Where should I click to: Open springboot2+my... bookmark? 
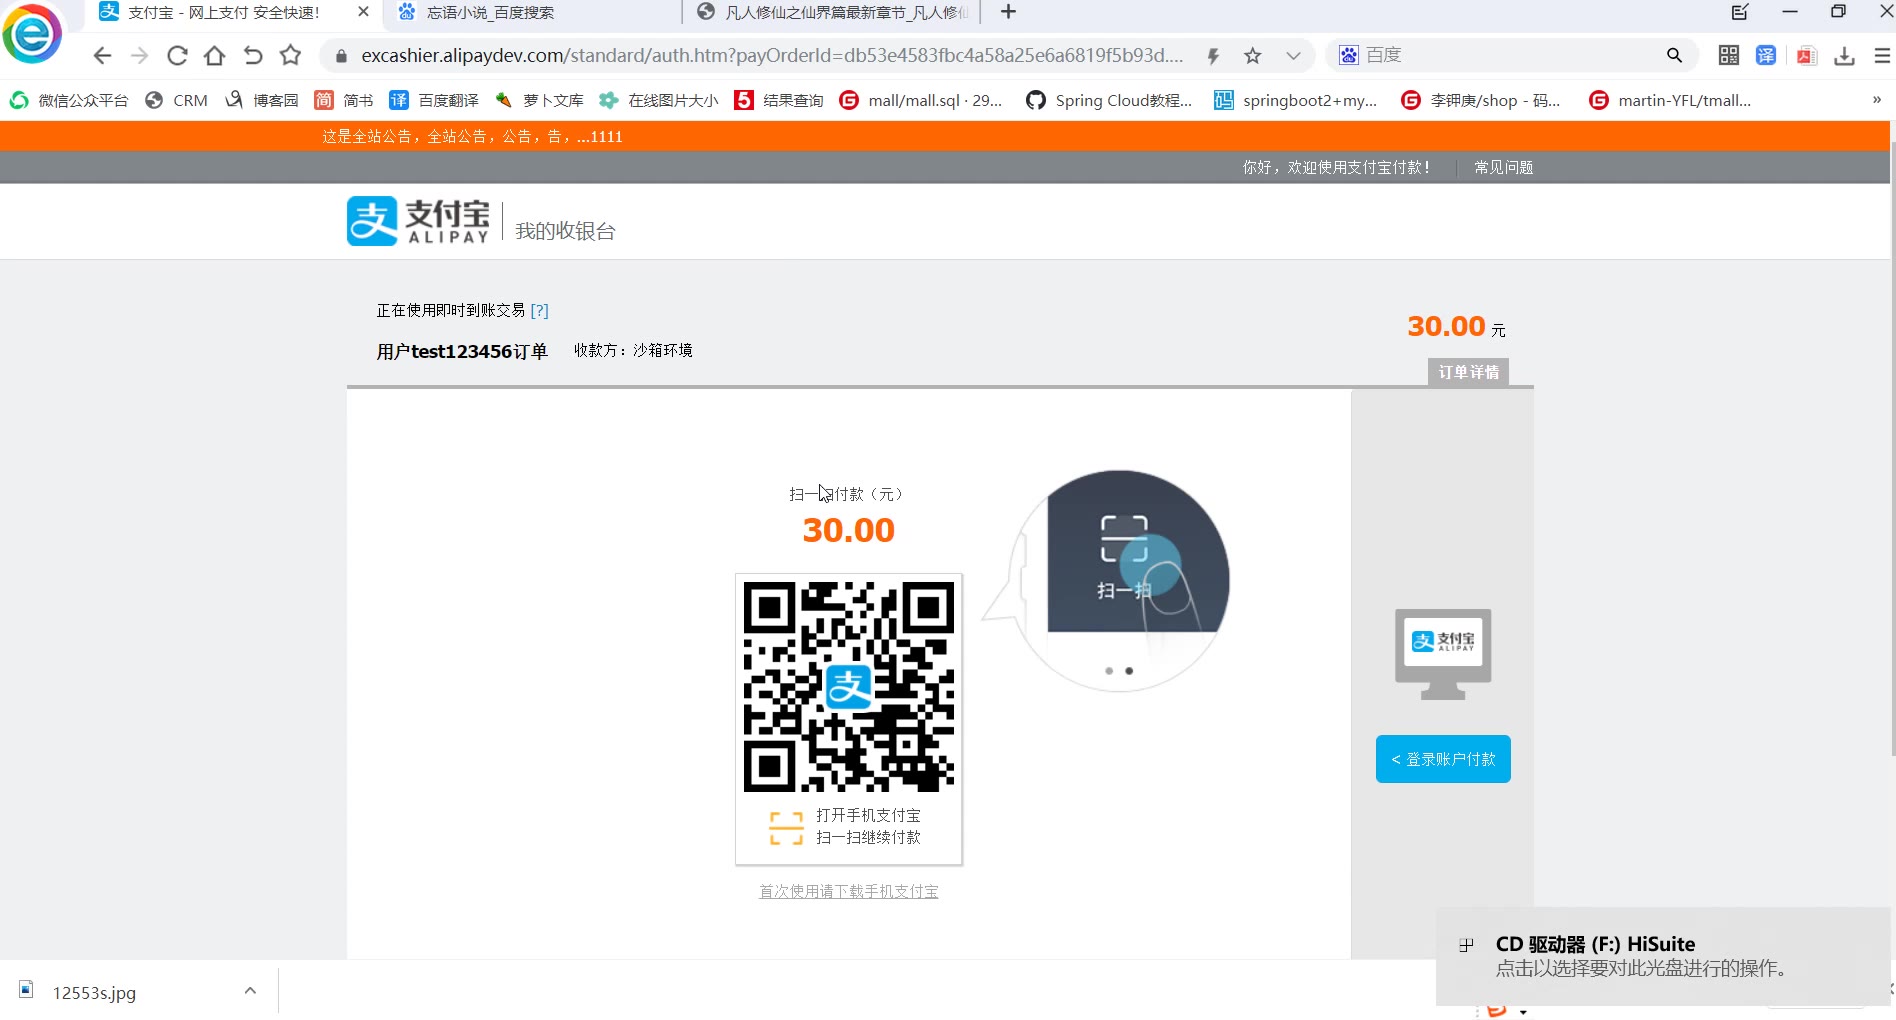pyautogui.click(x=1296, y=100)
